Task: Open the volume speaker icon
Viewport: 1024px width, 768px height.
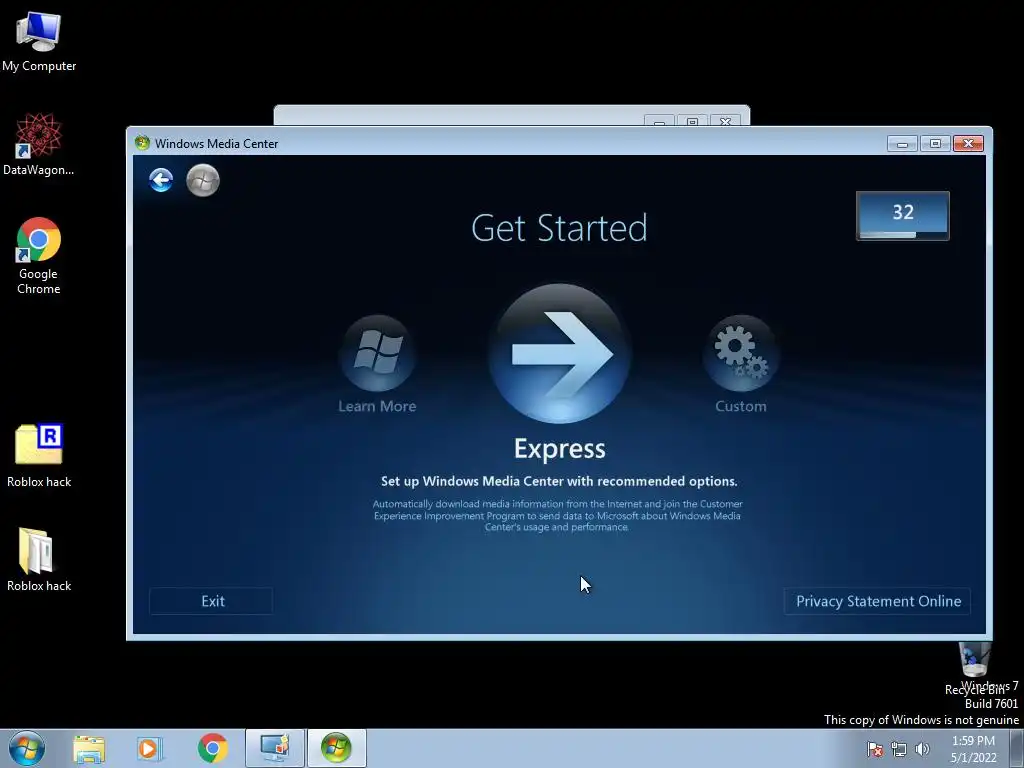Action: pos(922,749)
